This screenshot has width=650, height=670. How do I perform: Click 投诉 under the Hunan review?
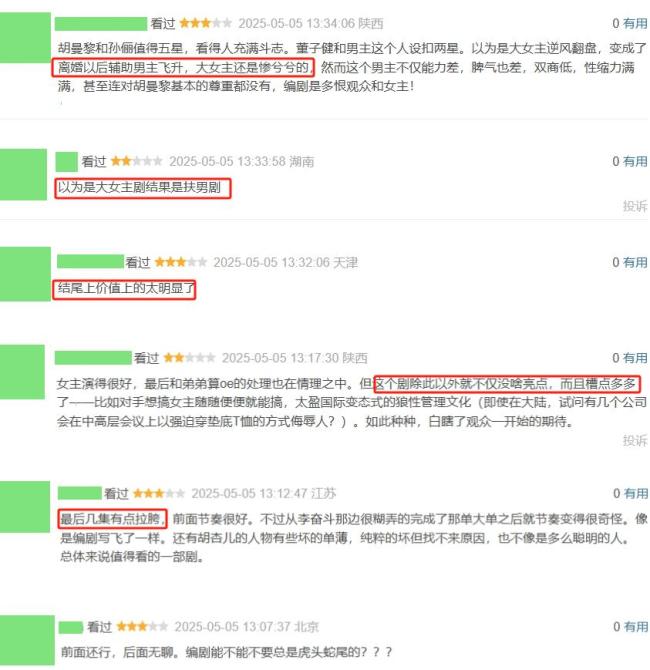(635, 206)
